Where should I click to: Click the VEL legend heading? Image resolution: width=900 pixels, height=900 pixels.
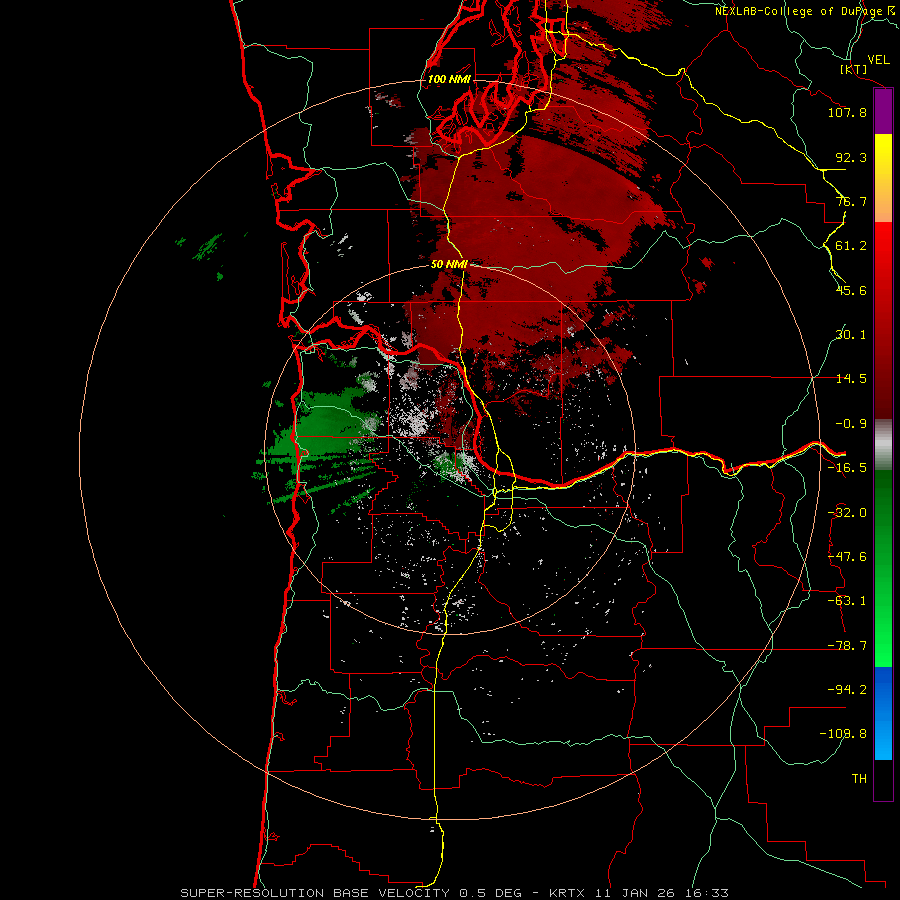point(878,60)
